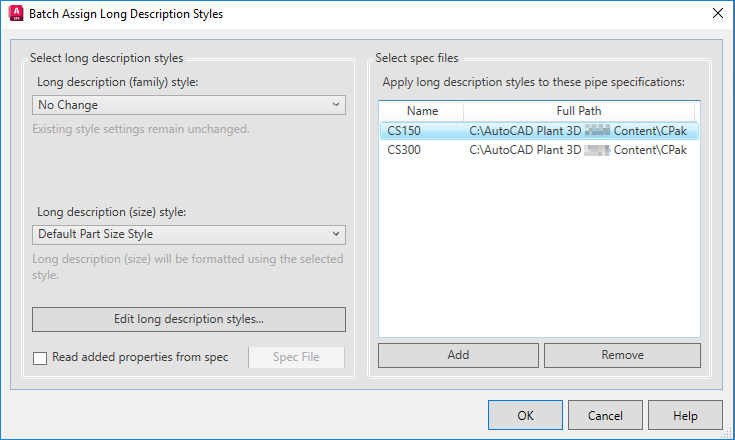This screenshot has width=735, height=440.
Task: Click the AutoCAD Plant 3D title bar icon
Action: (x=15, y=14)
